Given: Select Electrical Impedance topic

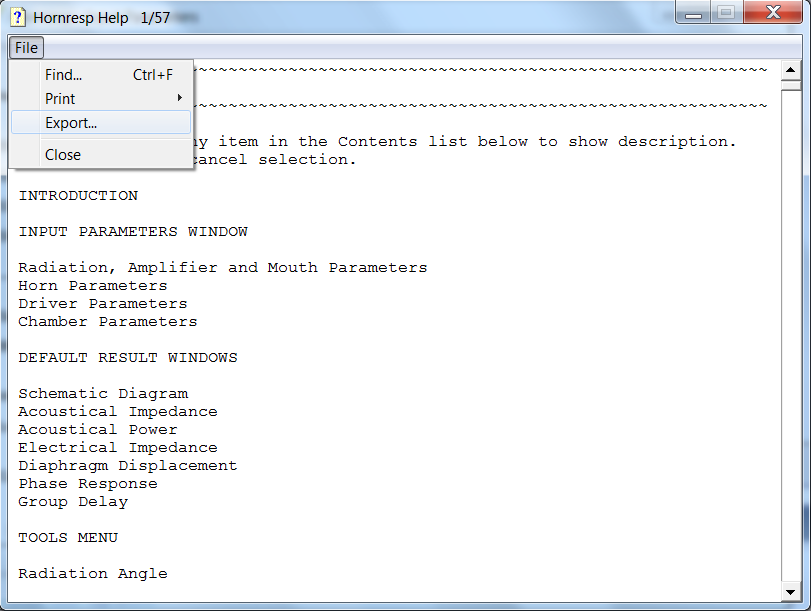Looking at the screenshot, I should [x=118, y=448].
